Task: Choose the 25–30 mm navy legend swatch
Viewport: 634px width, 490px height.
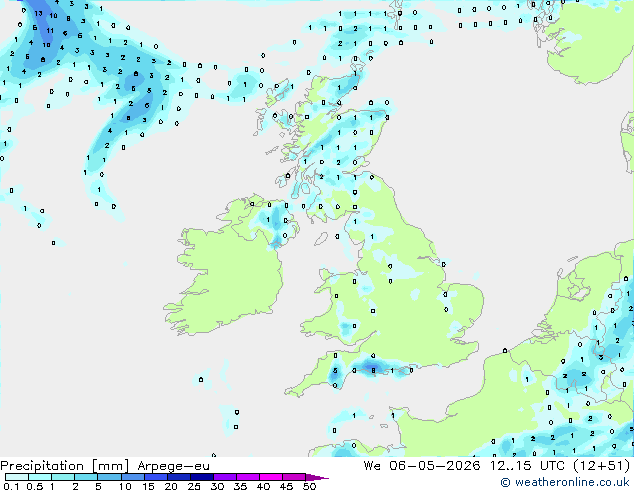Action: pyautogui.click(x=202, y=477)
